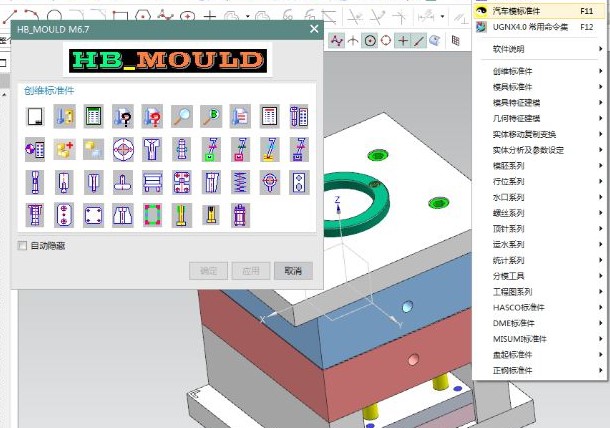Toggle the plus intersection snap point button
610x428 pixels.
pyautogui.click(x=402, y=40)
